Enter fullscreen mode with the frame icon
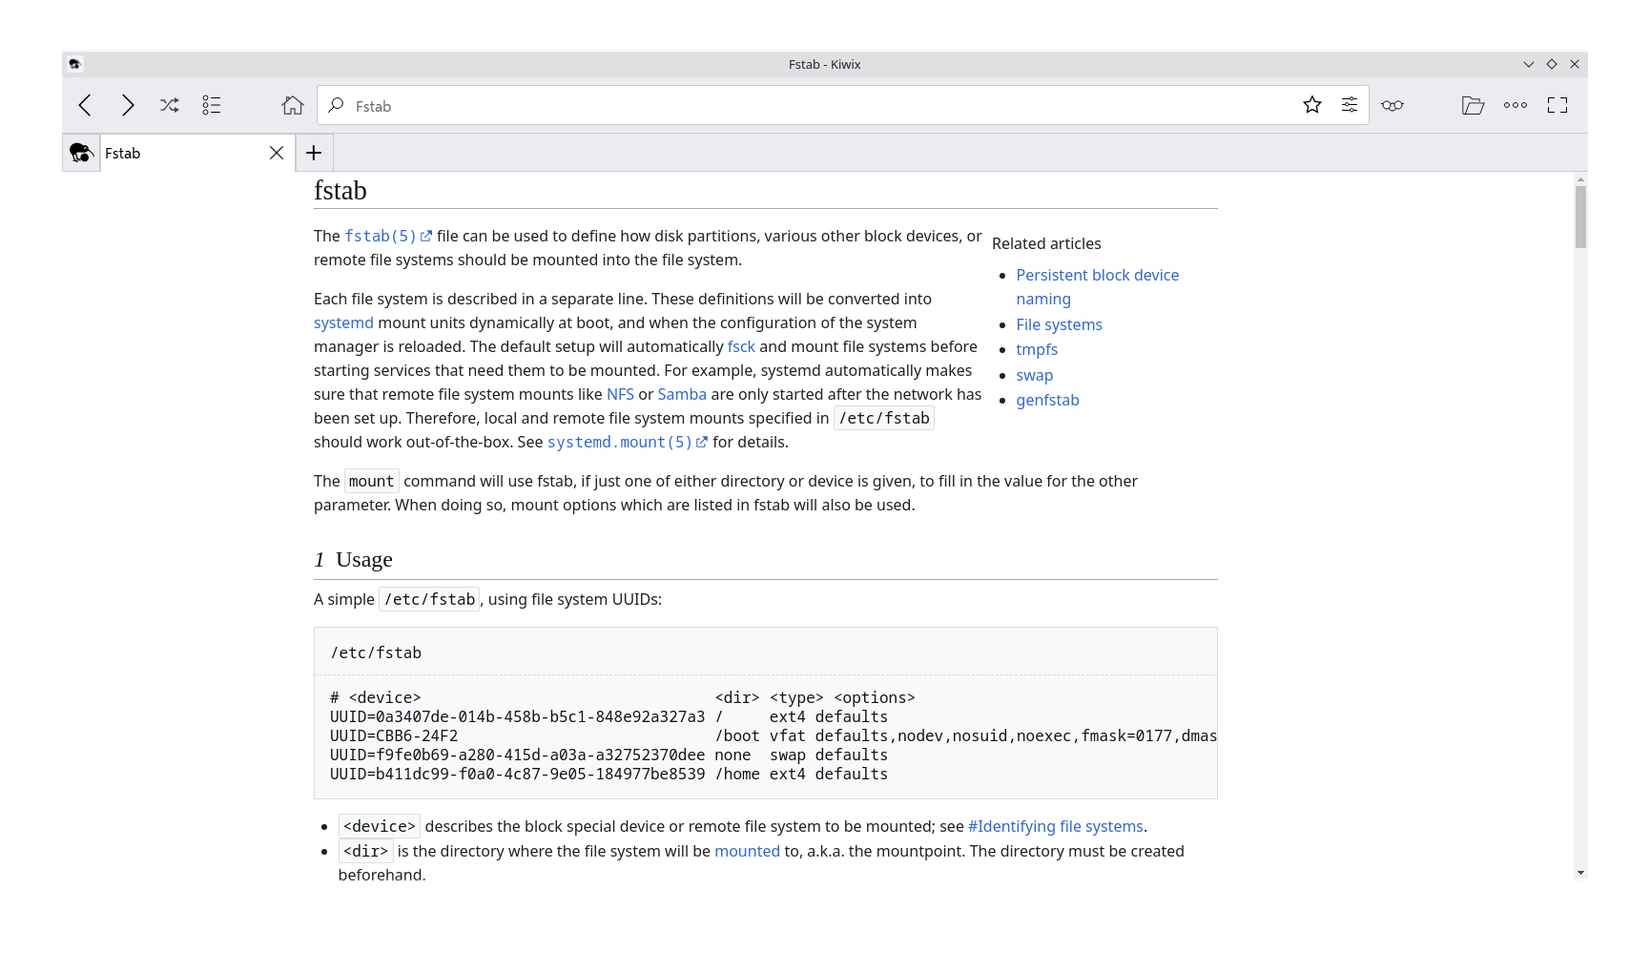This screenshot has height=954, width=1650. coord(1557,105)
